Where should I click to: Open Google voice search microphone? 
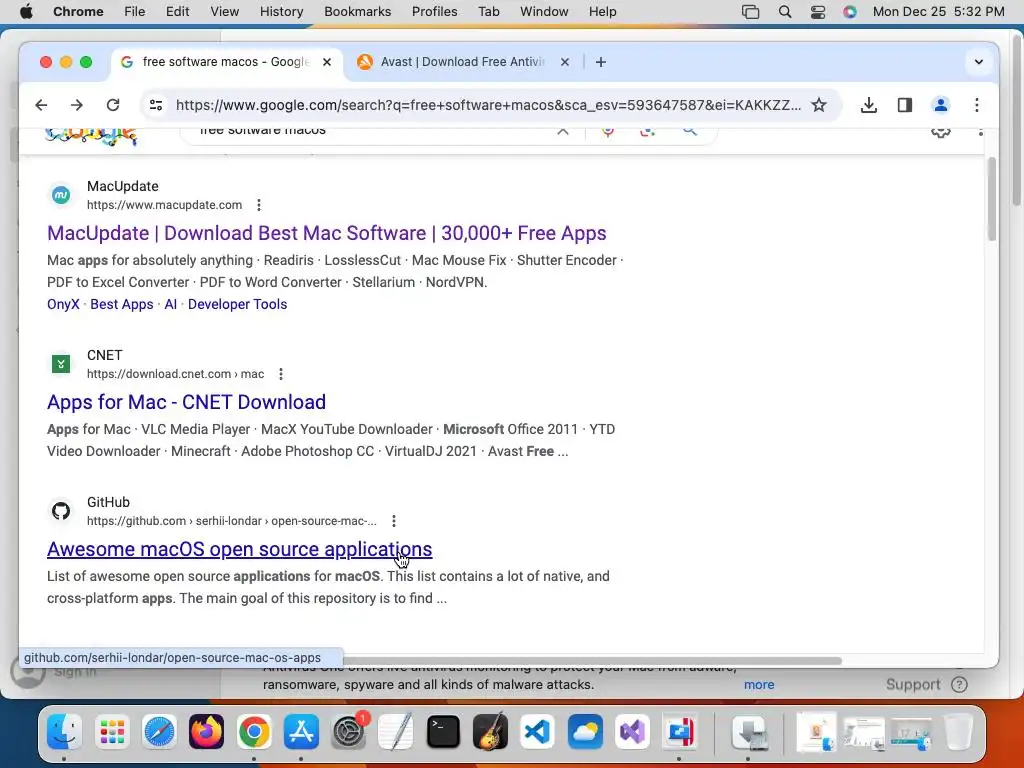(608, 131)
